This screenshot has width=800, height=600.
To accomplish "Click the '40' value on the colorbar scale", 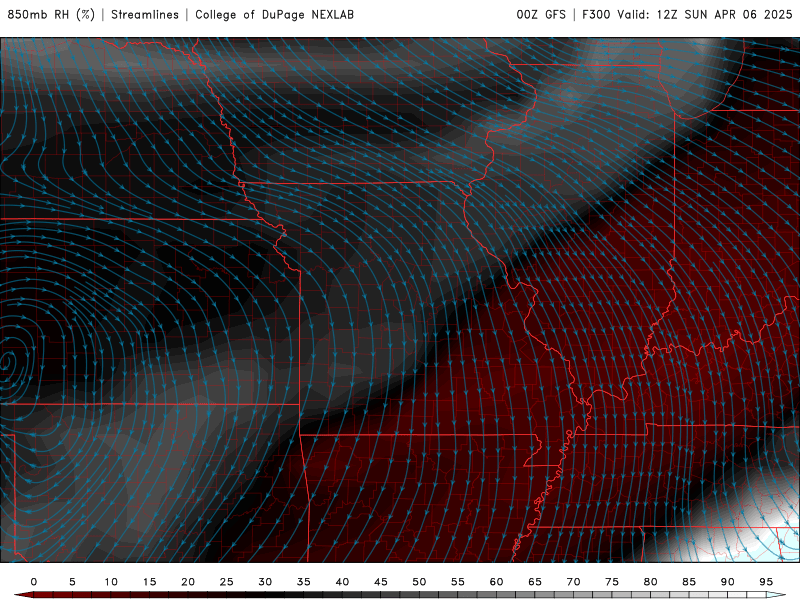I will (x=342, y=582).
